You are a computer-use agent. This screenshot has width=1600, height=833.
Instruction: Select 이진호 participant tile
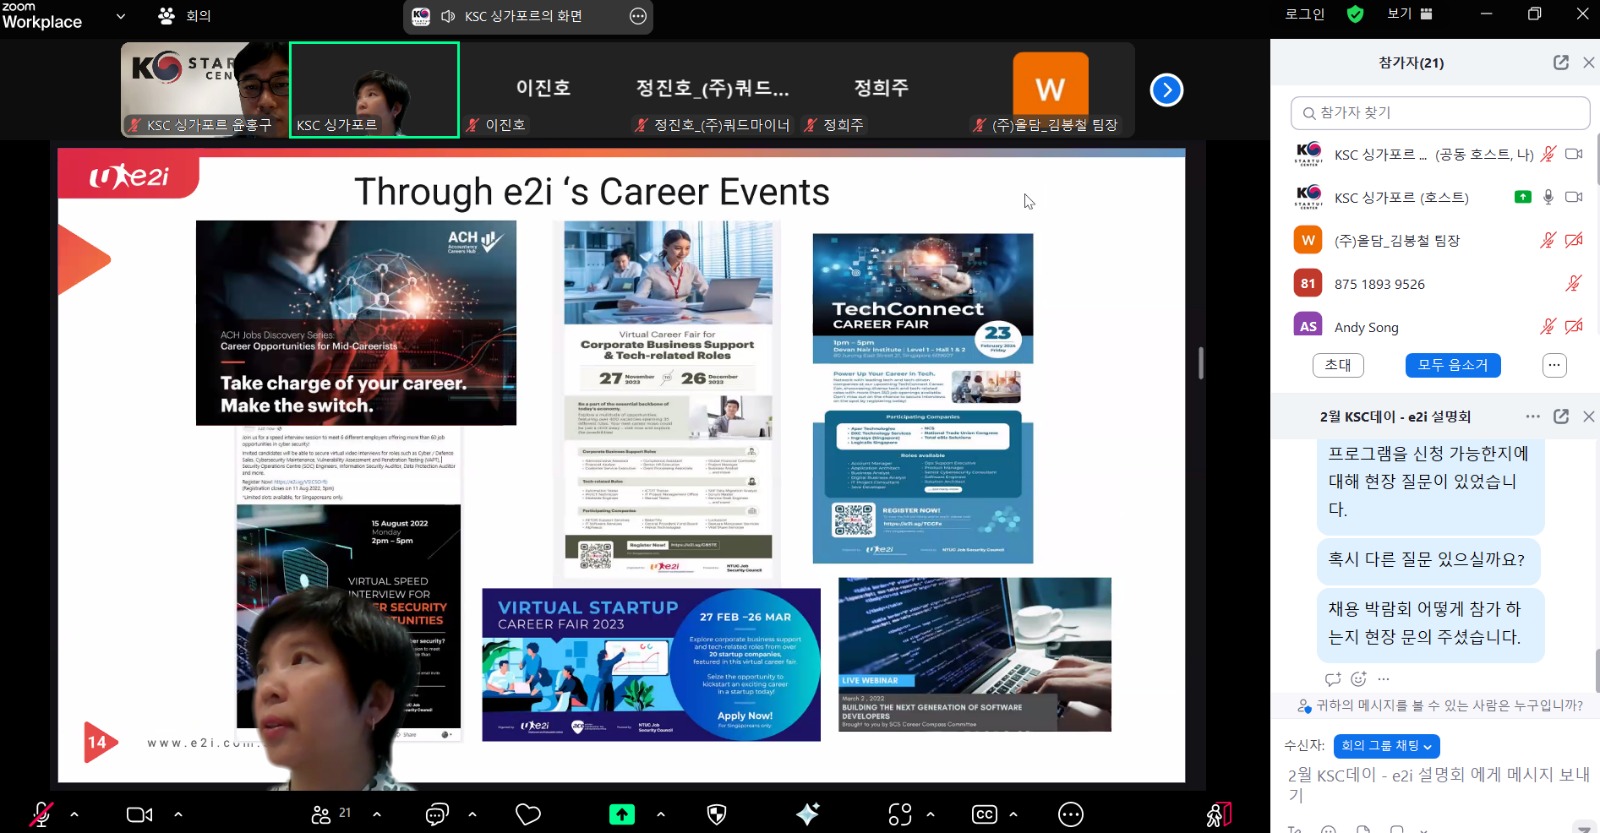[543, 89]
